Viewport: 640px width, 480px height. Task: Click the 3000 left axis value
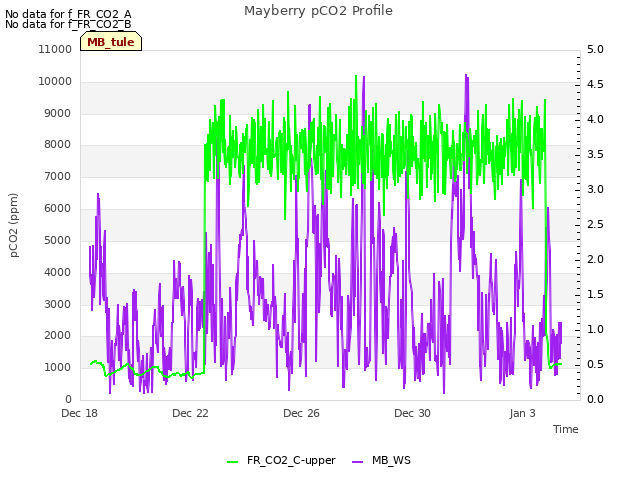coord(58,304)
